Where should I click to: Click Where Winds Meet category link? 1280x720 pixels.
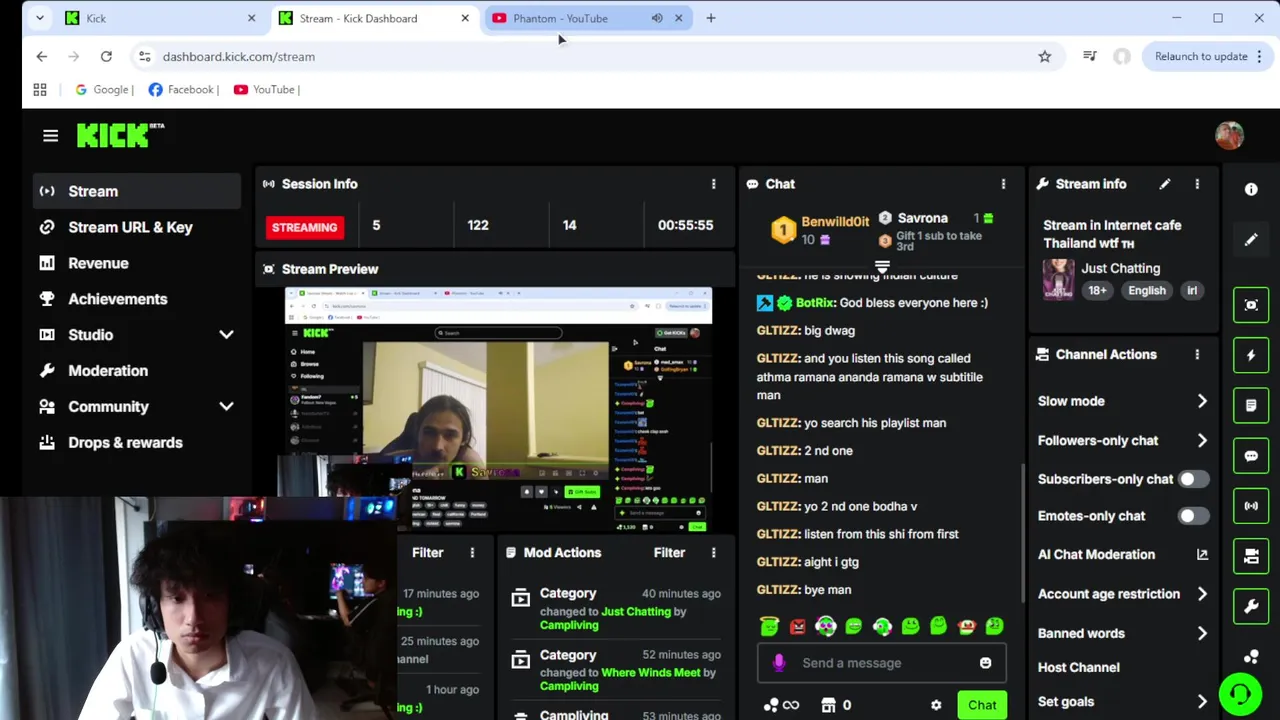point(651,673)
